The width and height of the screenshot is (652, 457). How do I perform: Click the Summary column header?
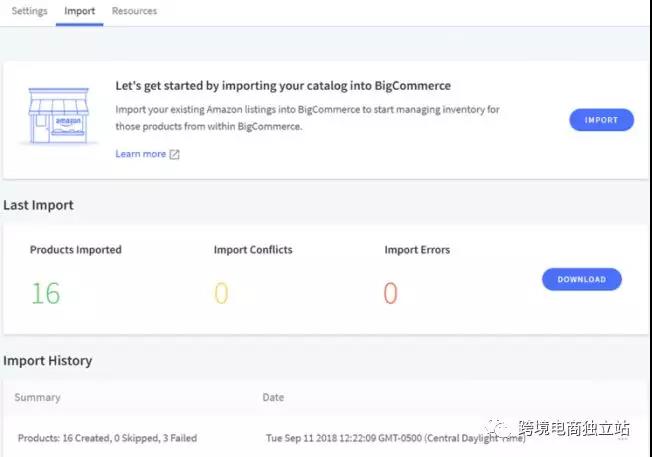tap(37, 398)
